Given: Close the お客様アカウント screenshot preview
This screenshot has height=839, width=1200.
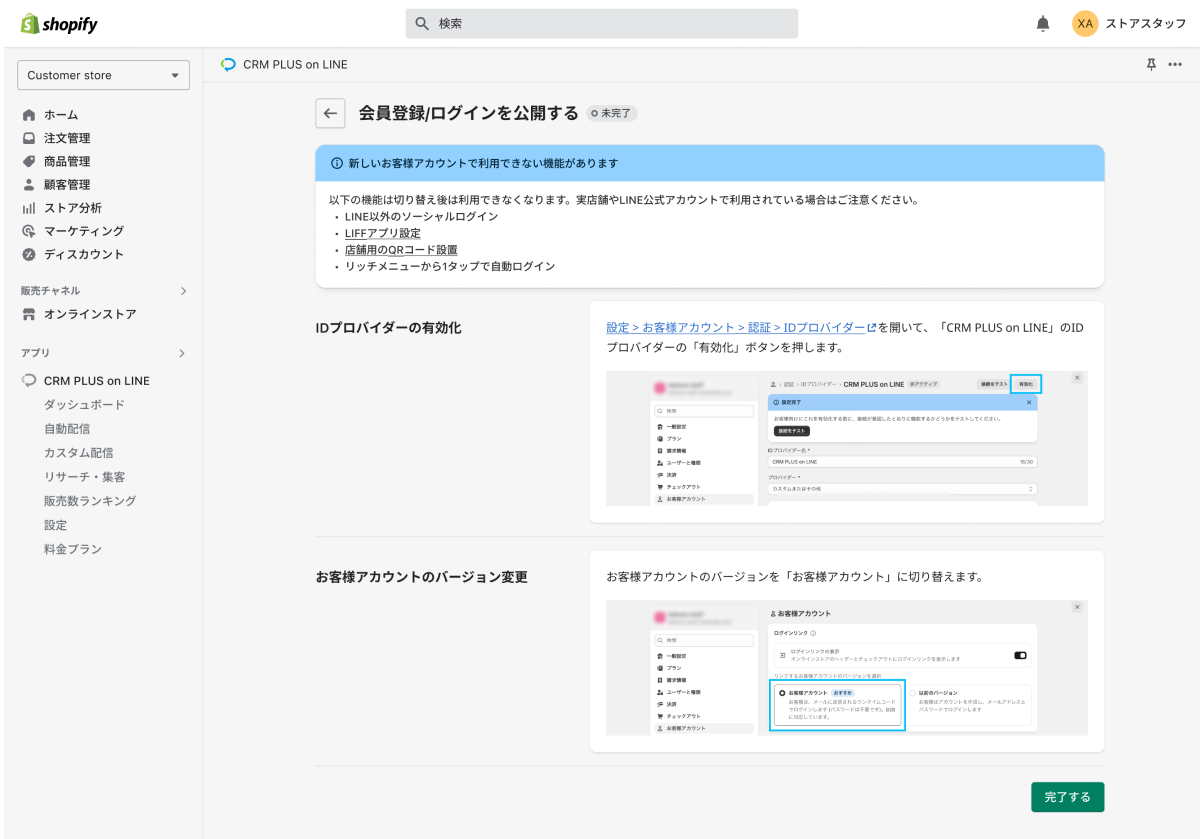Looking at the screenshot, I should tap(1077, 607).
